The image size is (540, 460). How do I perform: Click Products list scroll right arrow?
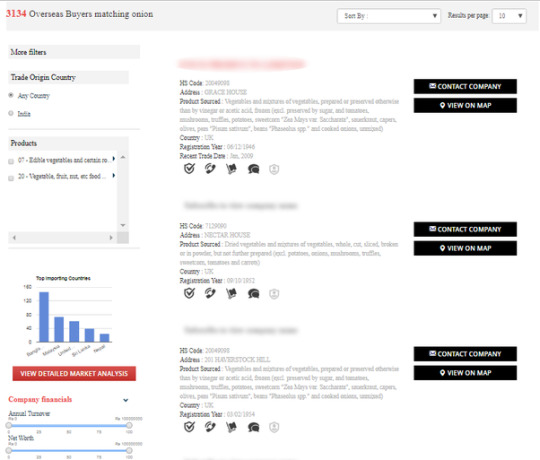point(111,238)
